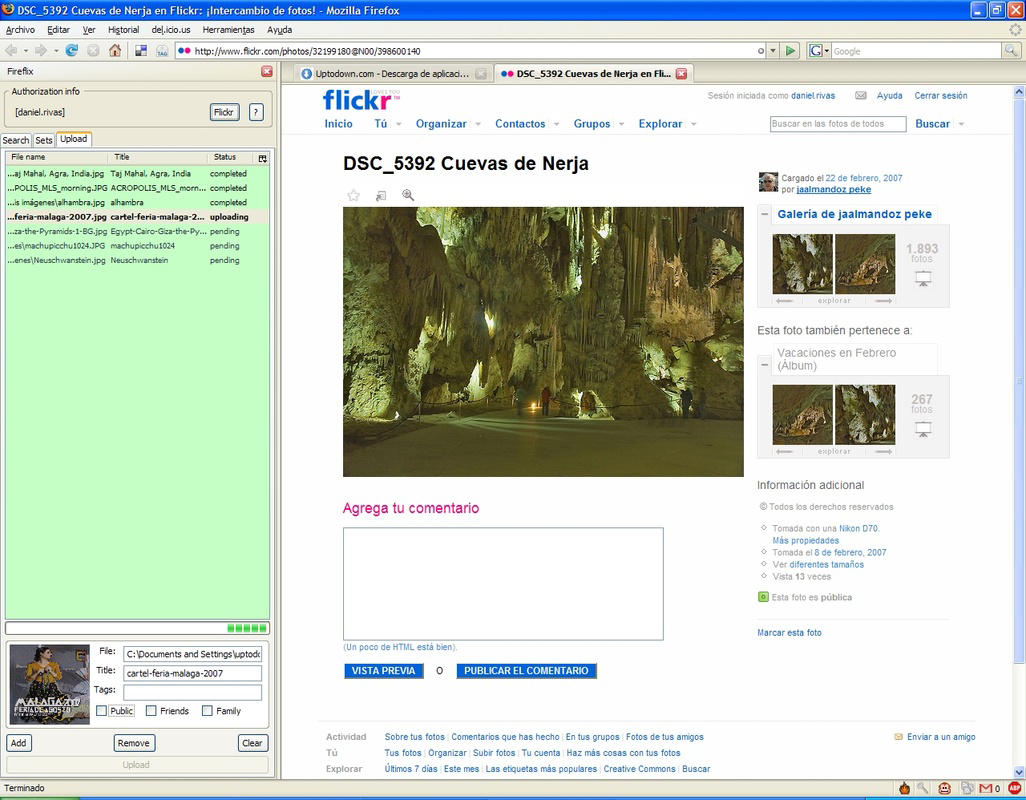The height and width of the screenshot is (800, 1026).
Task: Click inside the comment text area
Action: pyautogui.click(x=503, y=583)
